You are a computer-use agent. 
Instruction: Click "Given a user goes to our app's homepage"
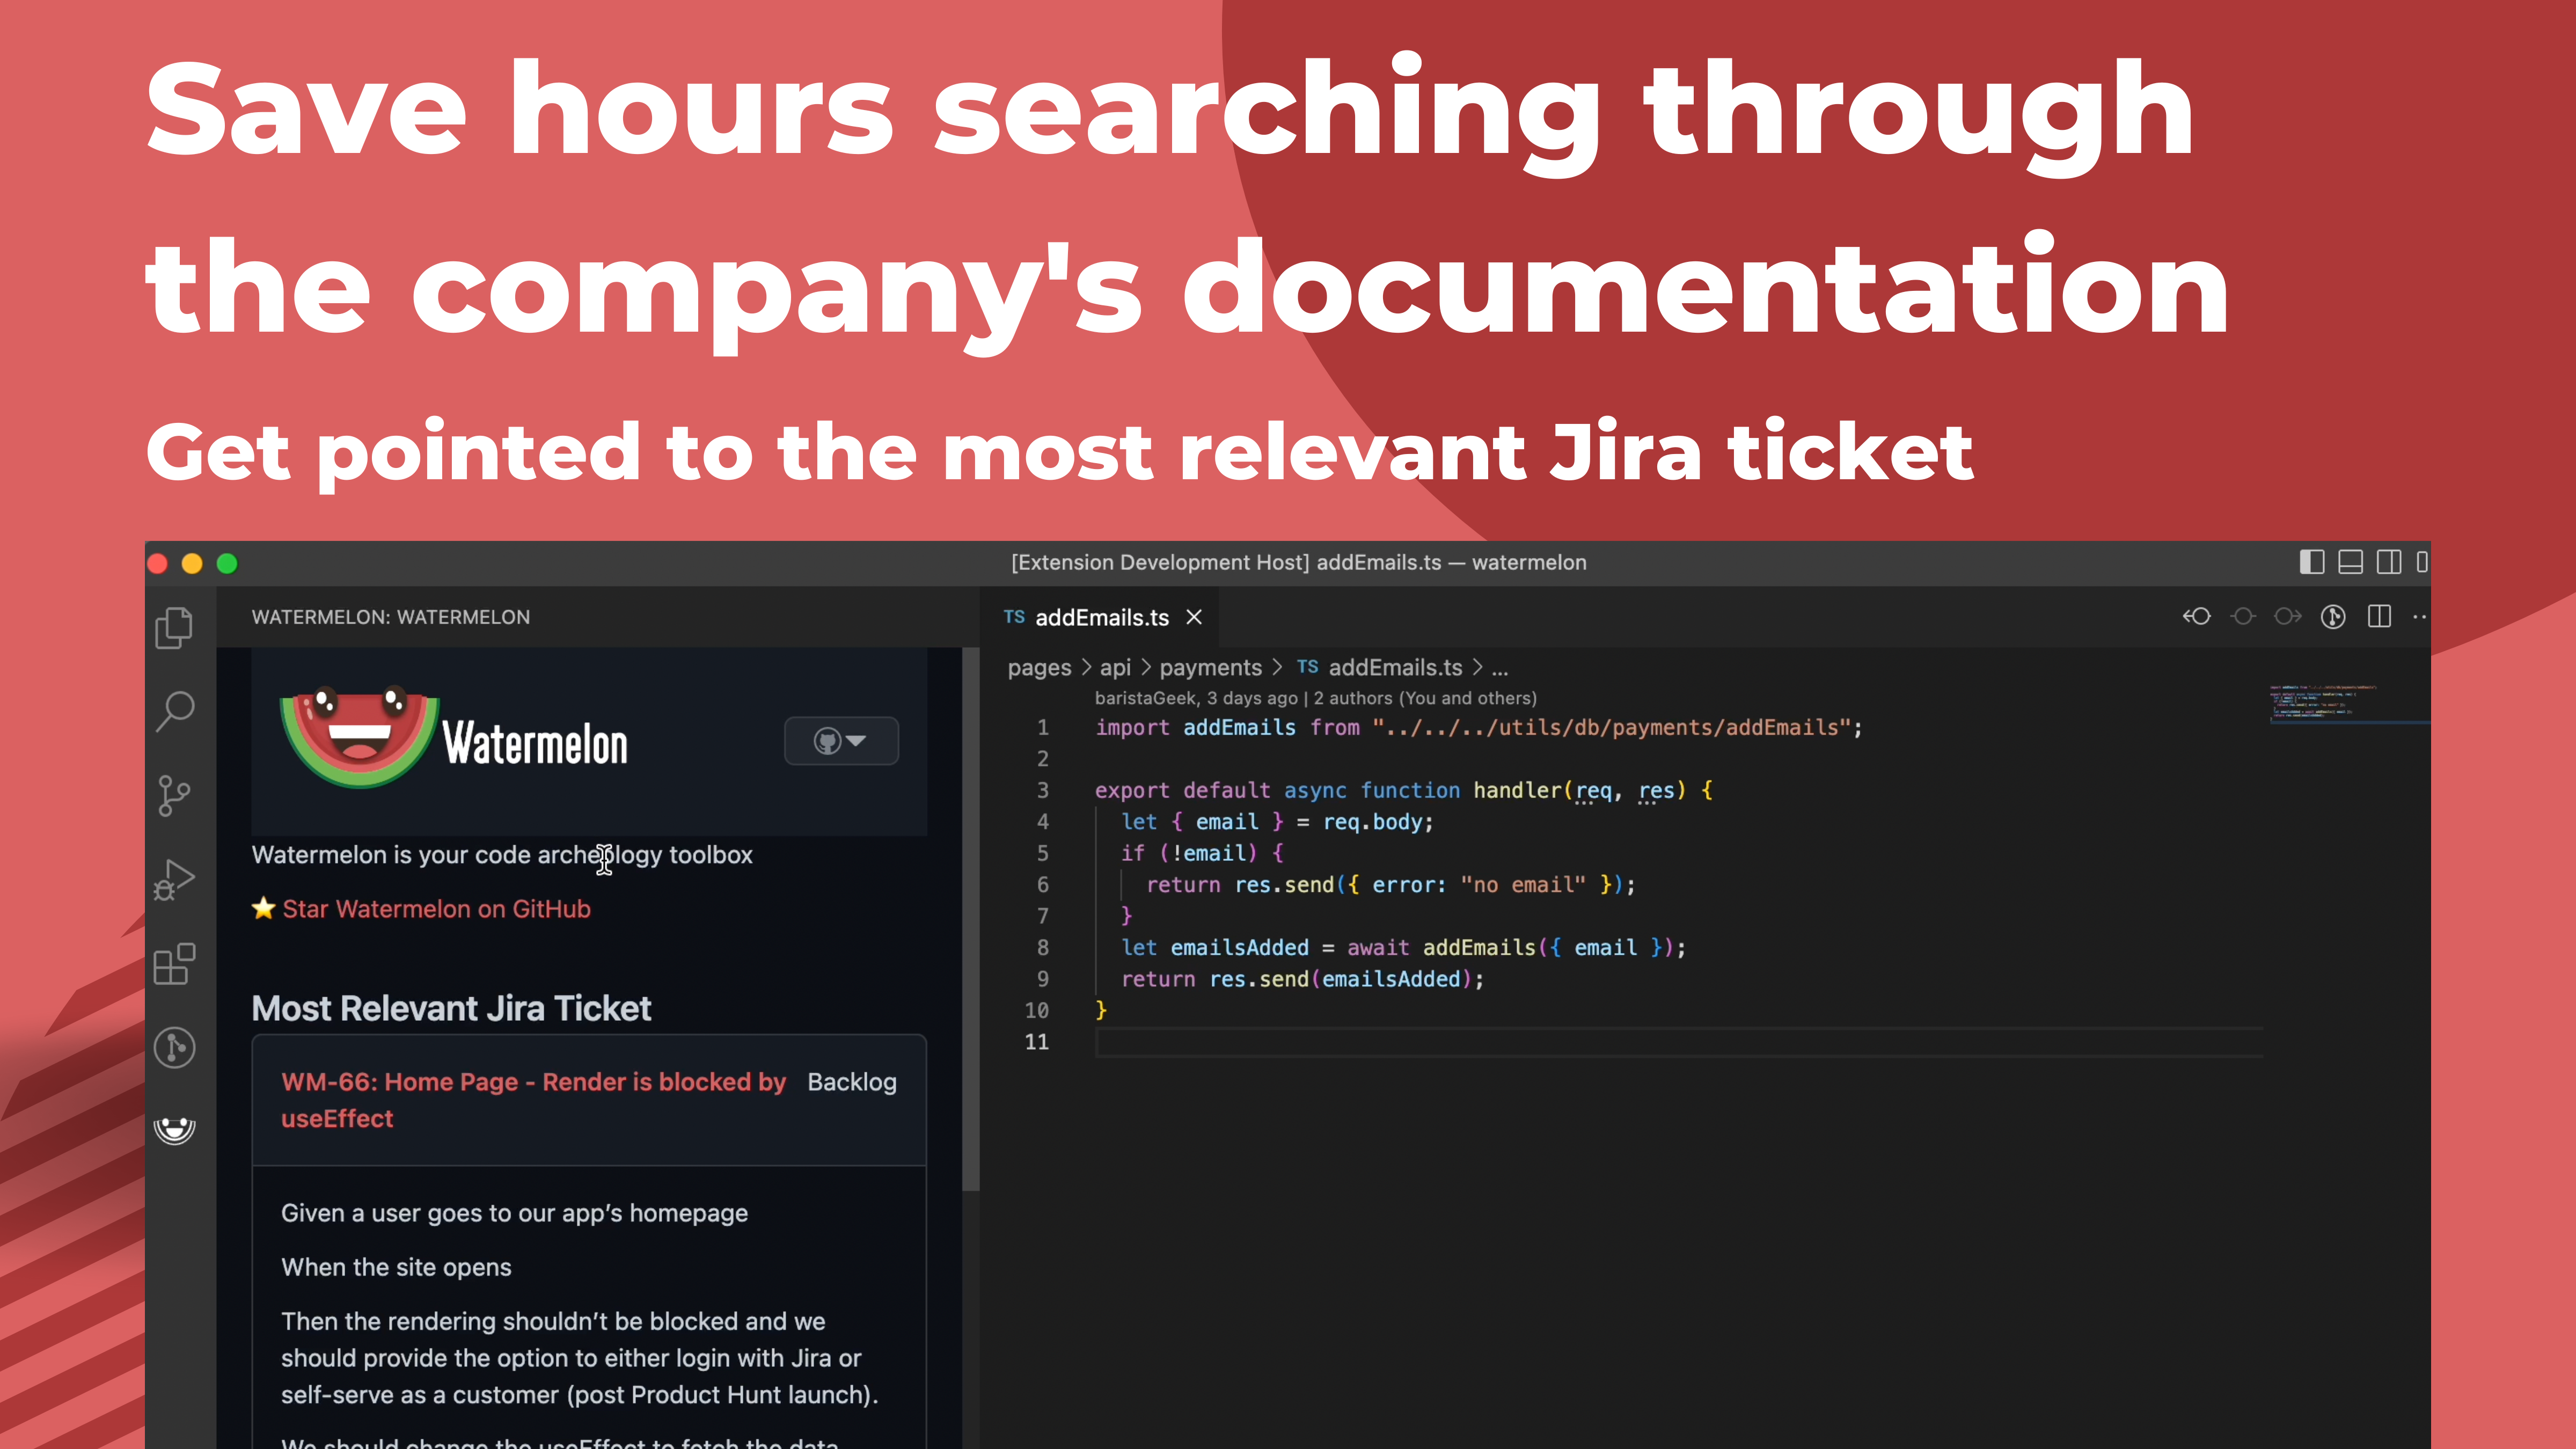click(514, 1213)
